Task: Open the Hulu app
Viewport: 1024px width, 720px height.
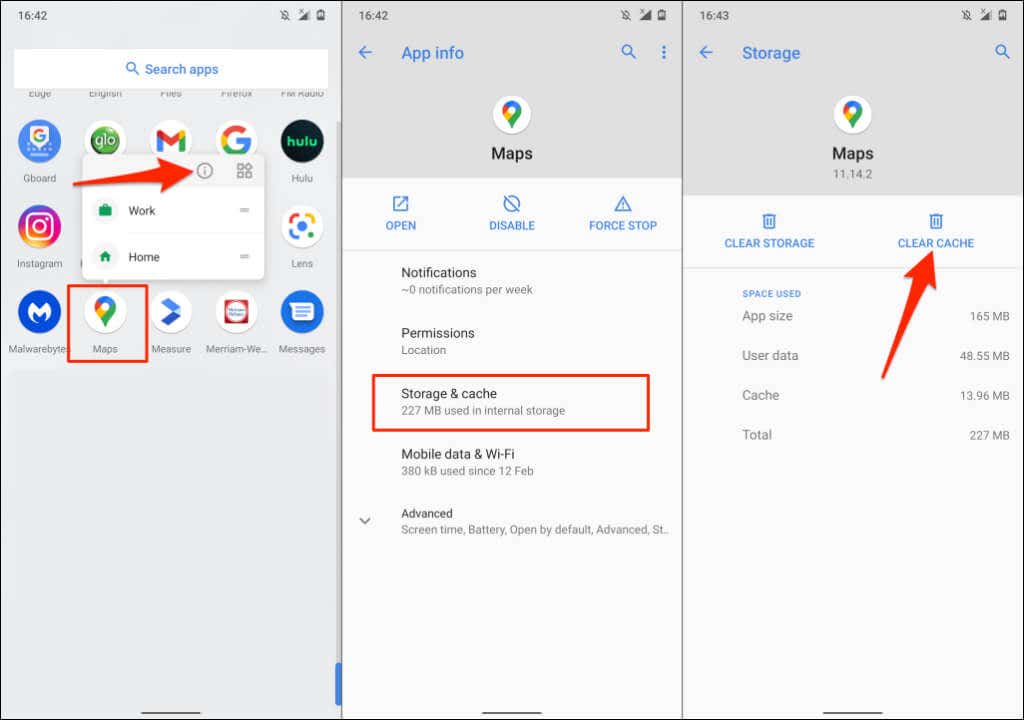Action: (302, 139)
